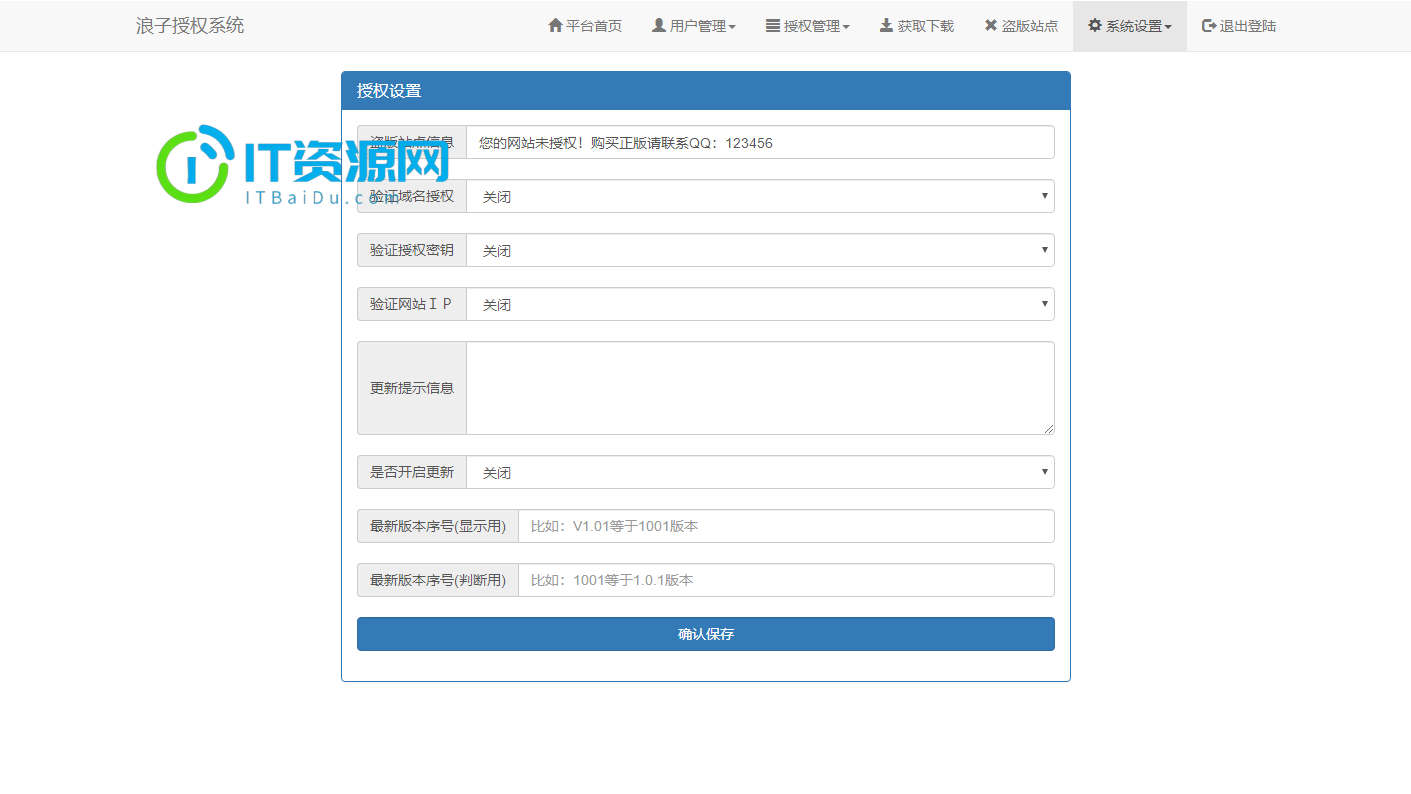Click the logout icon in 退出登陆

pos(1209,25)
